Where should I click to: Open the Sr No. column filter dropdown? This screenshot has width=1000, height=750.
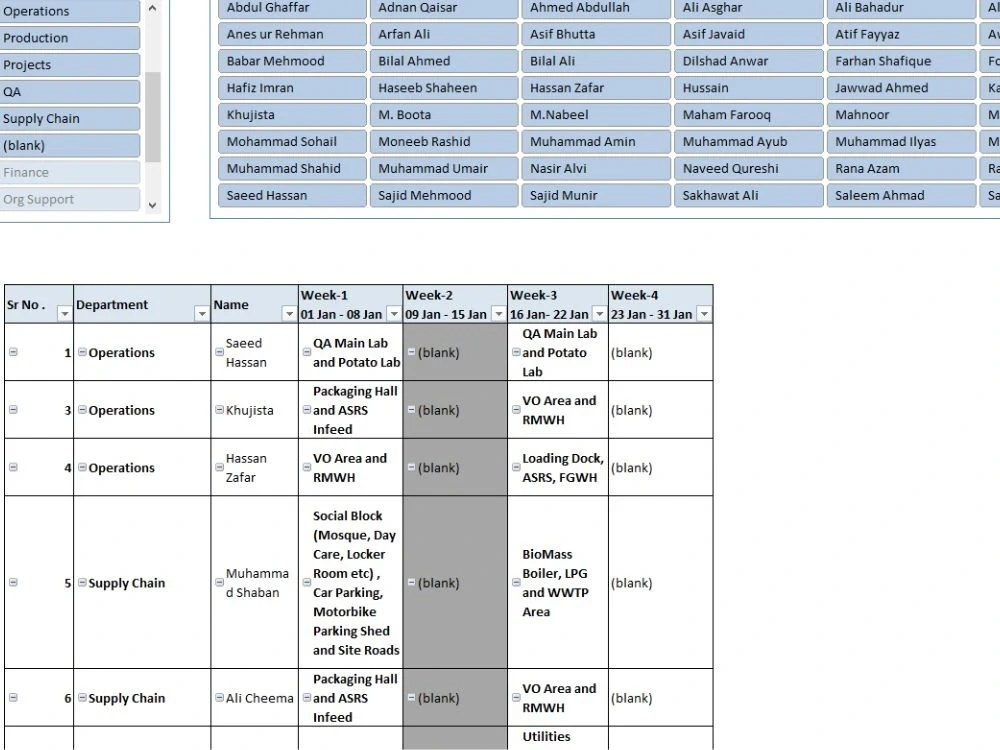click(x=64, y=314)
